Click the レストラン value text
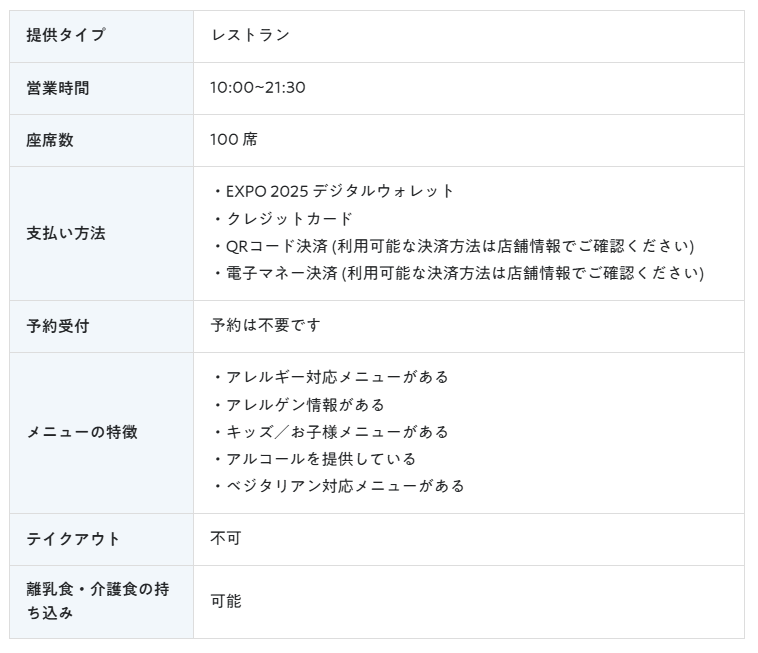Viewport: 758px width, 653px height. tap(250, 36)
